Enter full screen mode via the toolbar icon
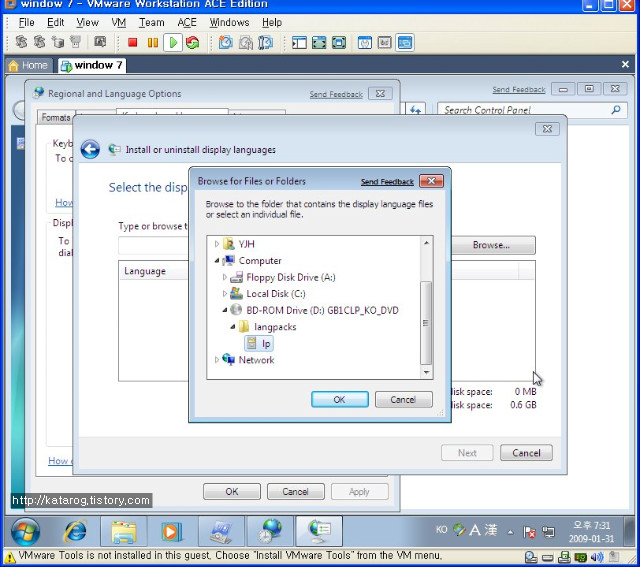Viewport: 640px width, 567px height. [x=319, y=42]
